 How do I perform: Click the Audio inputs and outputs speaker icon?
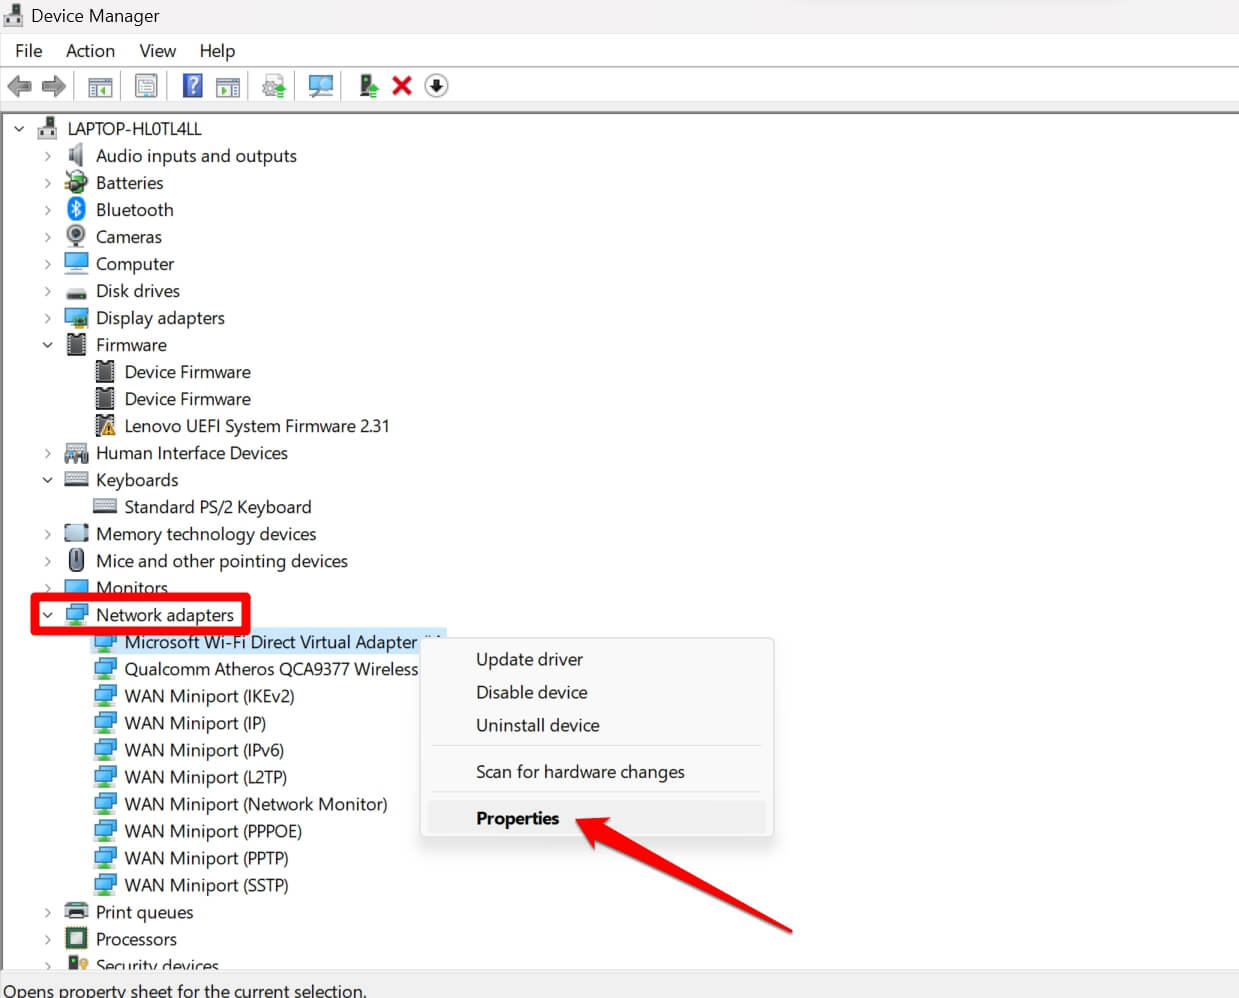(76, 155)
